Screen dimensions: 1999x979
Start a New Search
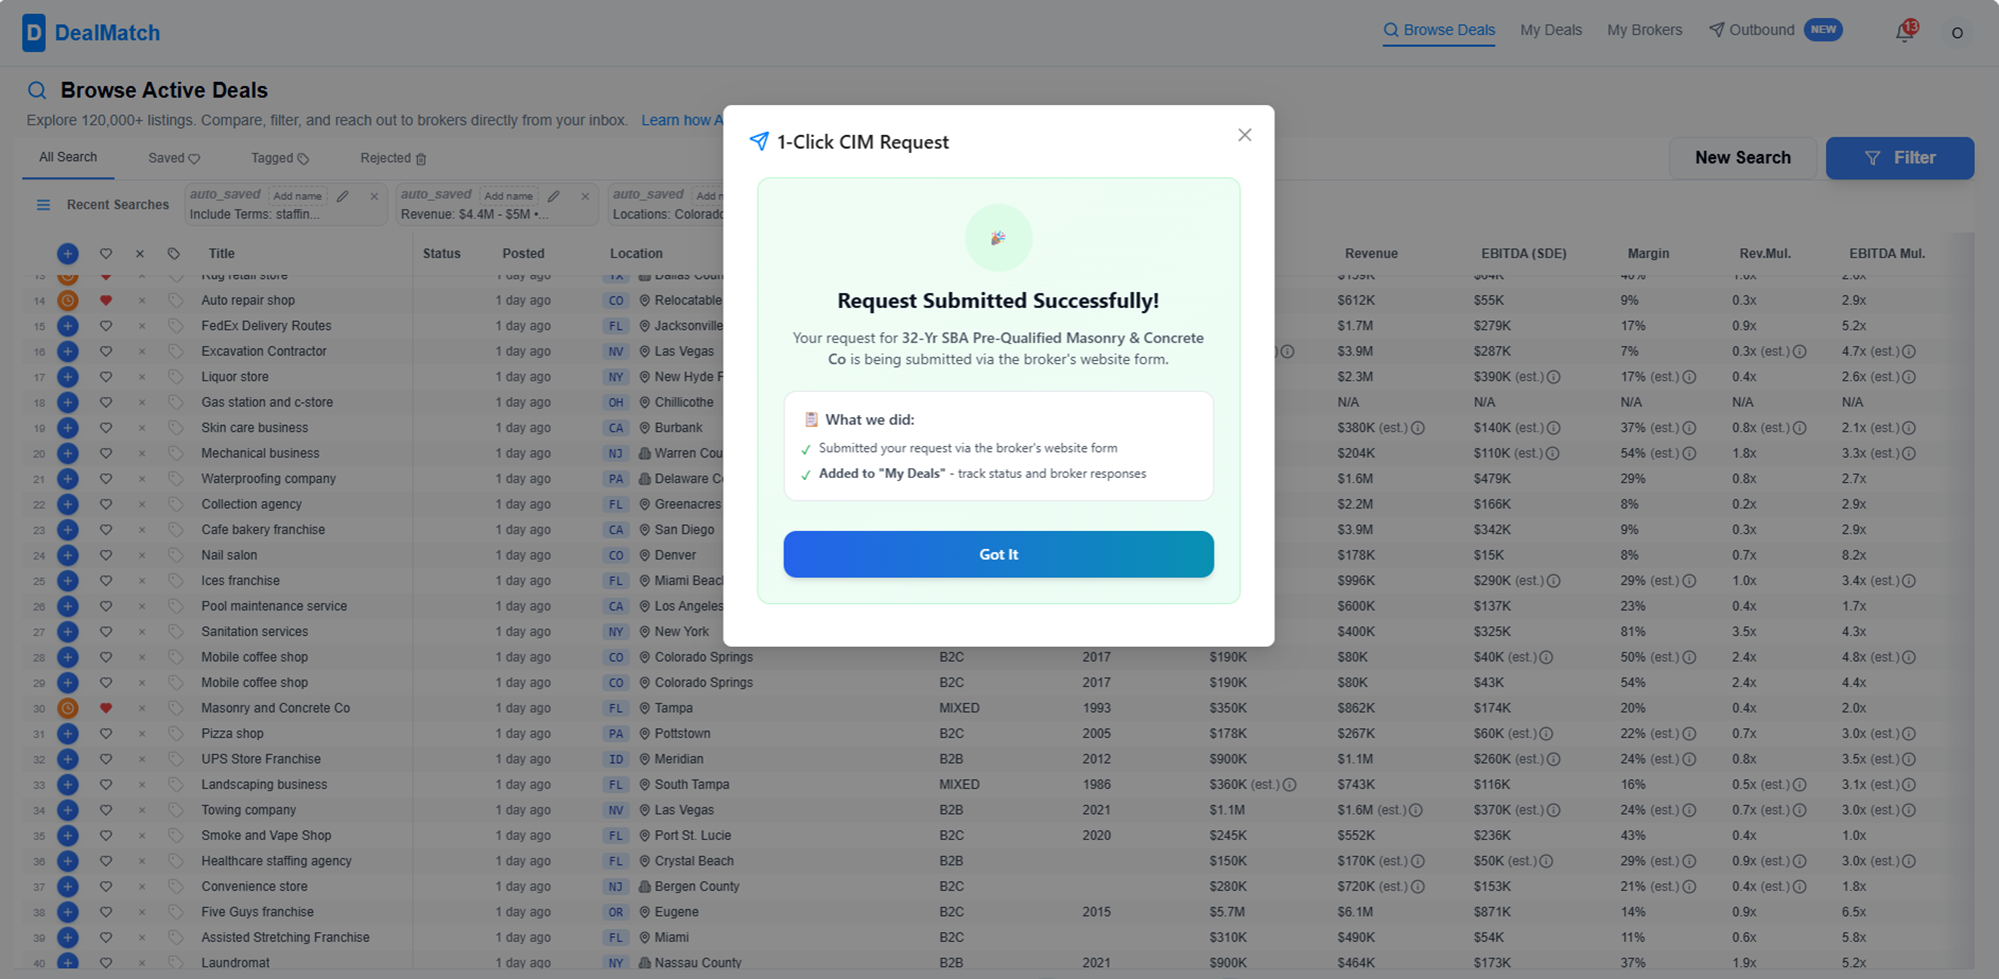(x=1742, y=158)
